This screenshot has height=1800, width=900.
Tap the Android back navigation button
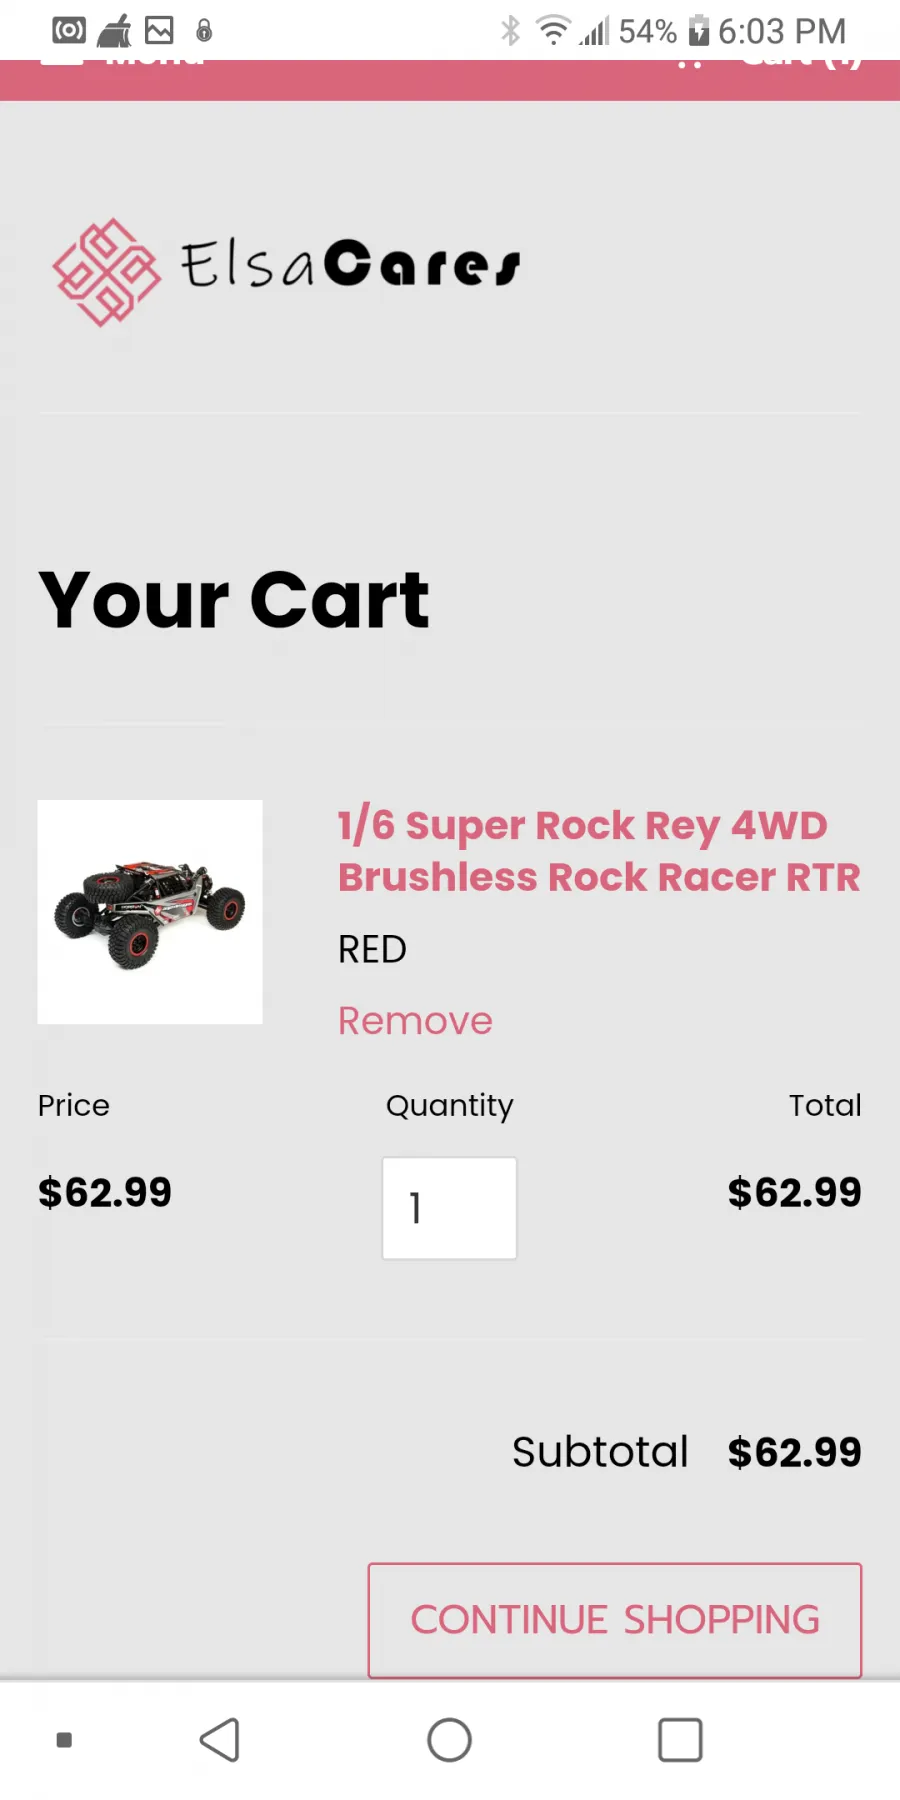point(220,1740)
